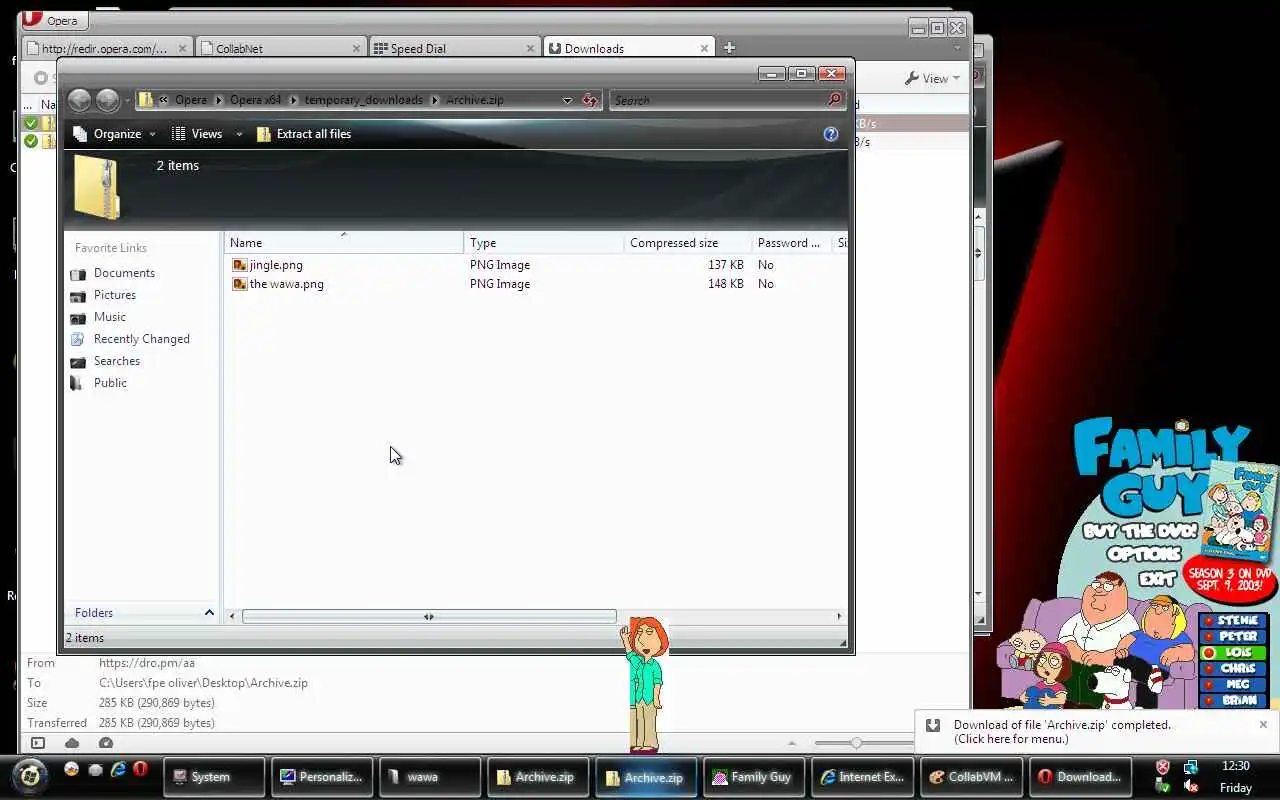
Task: Open Explorer Help via blue question icon
Action: [831, 134]
